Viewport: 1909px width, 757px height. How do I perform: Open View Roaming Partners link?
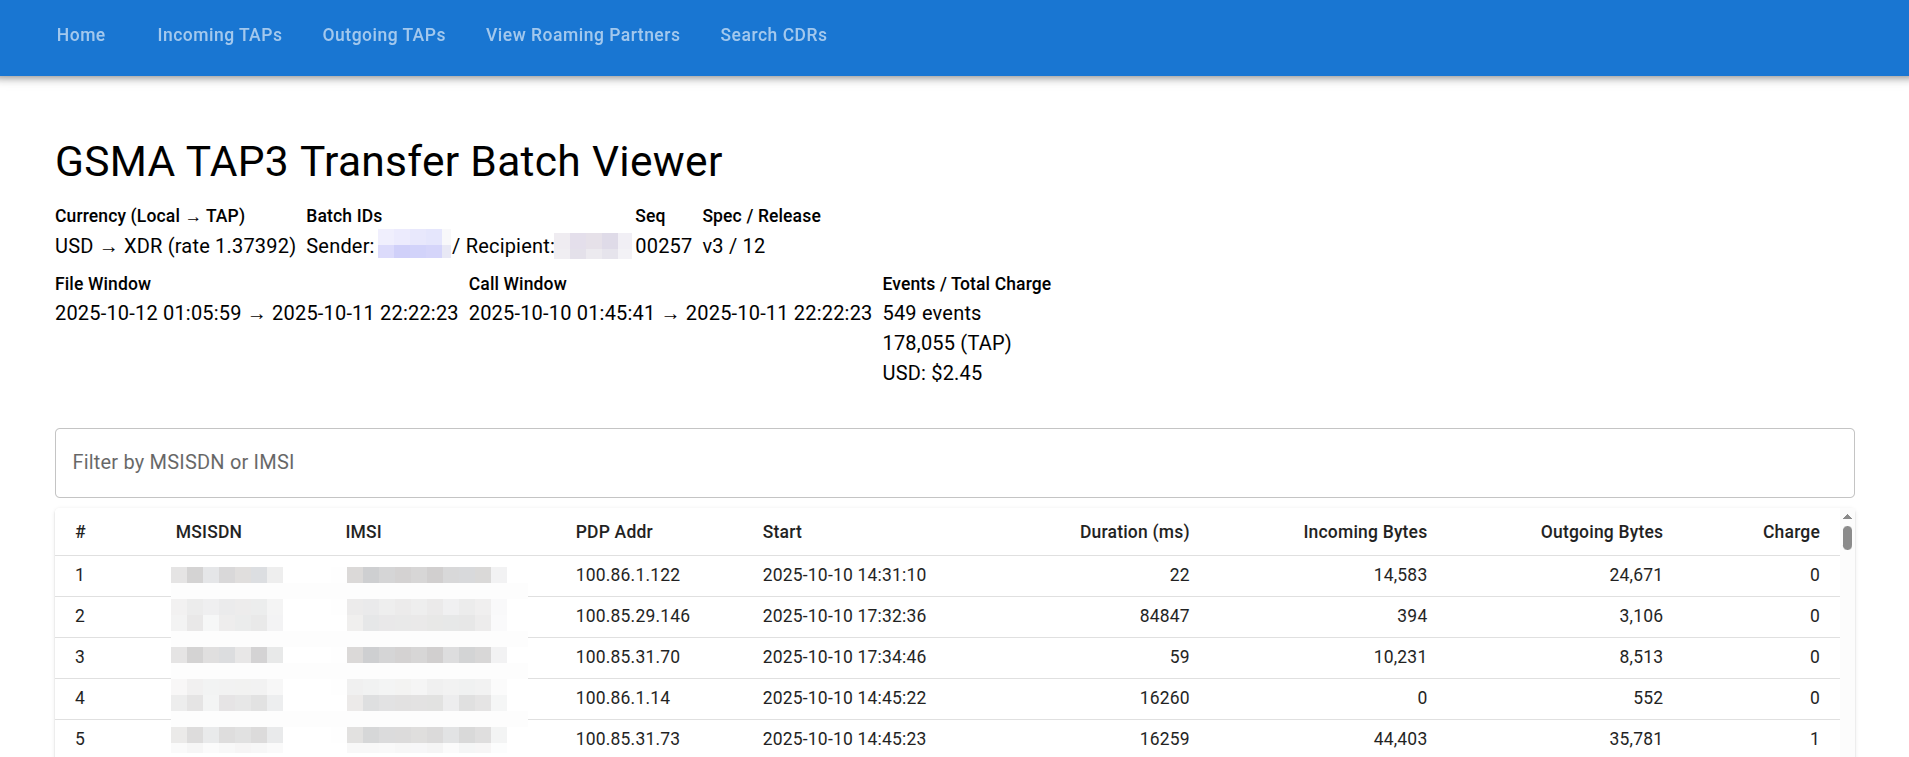coord(582,35)
